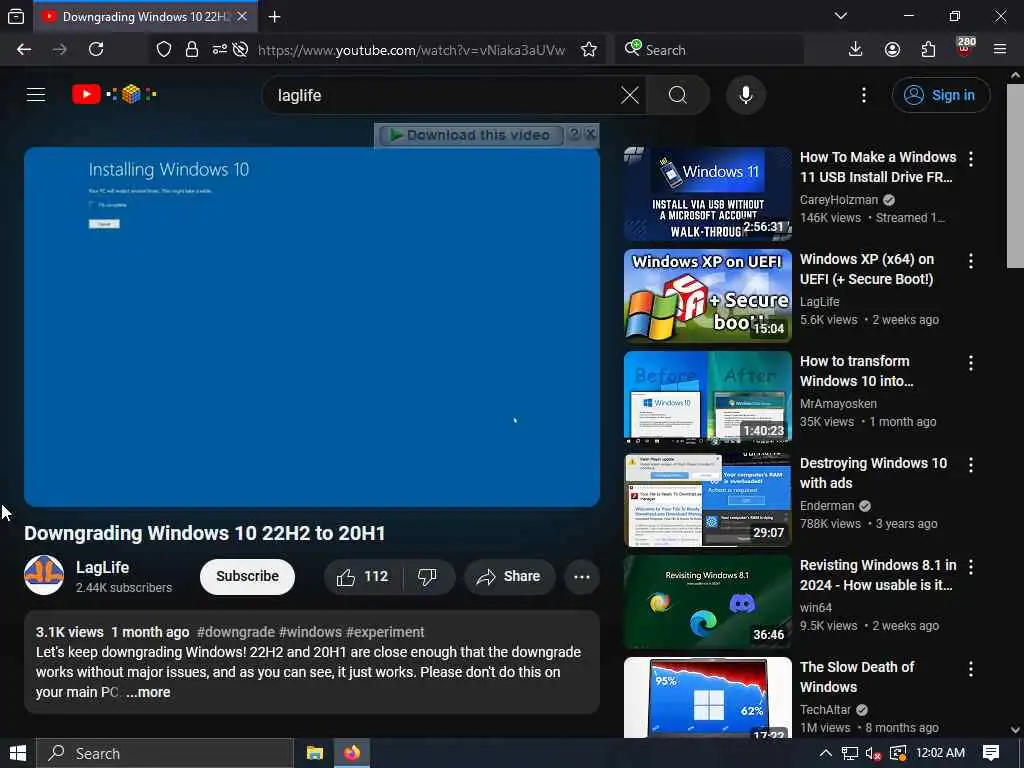This screenshot has height=768, width=1024.
Task: Like the video with 112 likes
Action: click(362, 577)
